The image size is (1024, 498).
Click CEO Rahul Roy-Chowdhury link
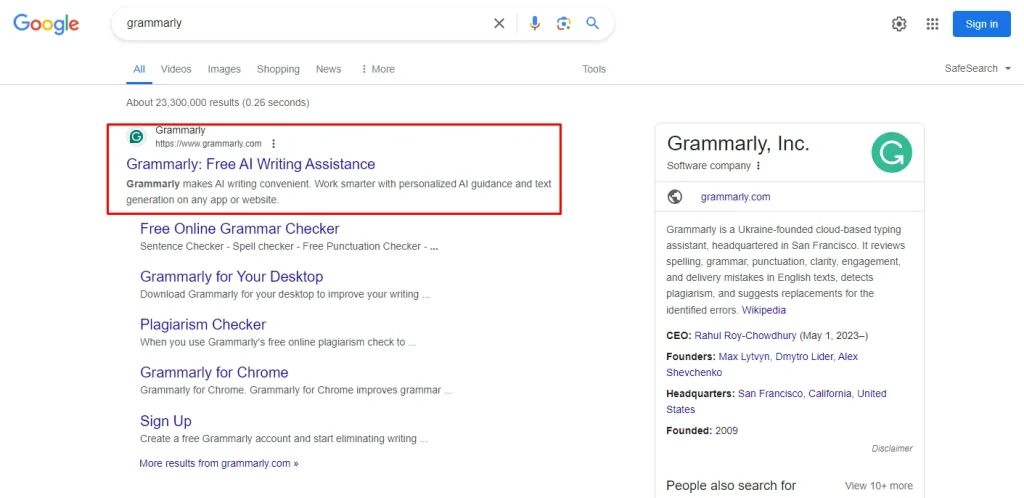[745, 335]
